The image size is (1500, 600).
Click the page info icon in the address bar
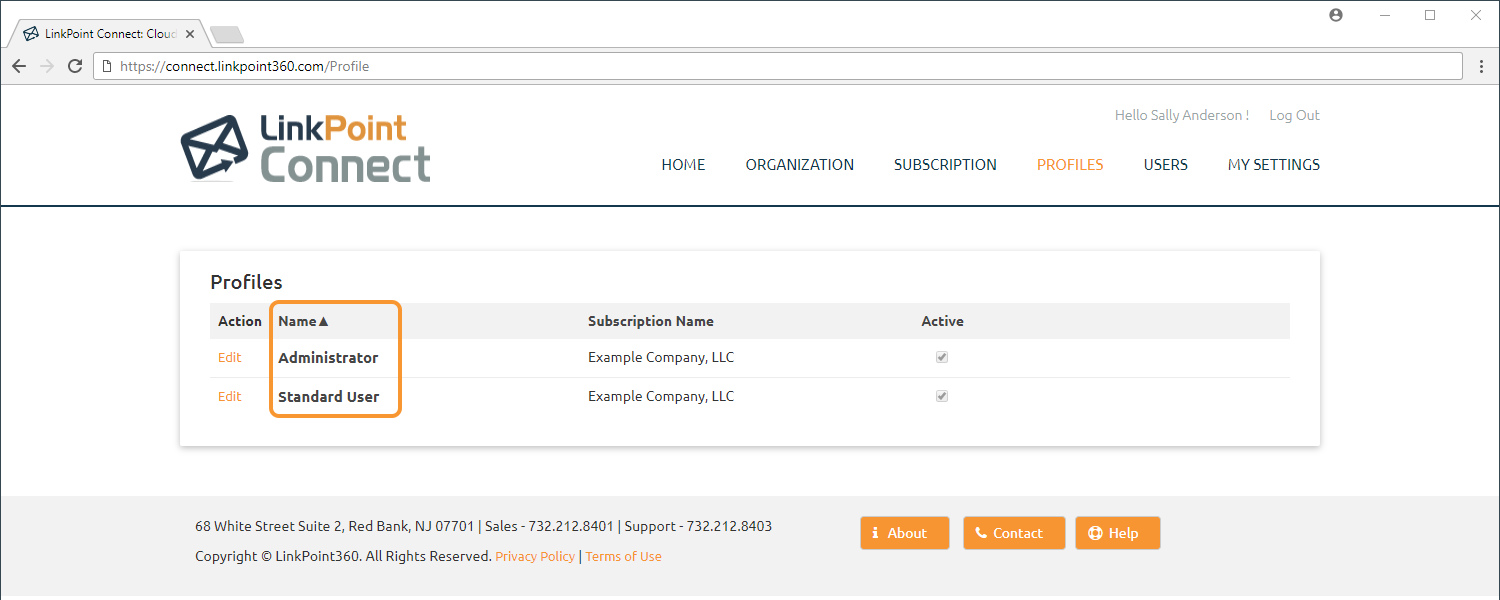pos(107,66)
